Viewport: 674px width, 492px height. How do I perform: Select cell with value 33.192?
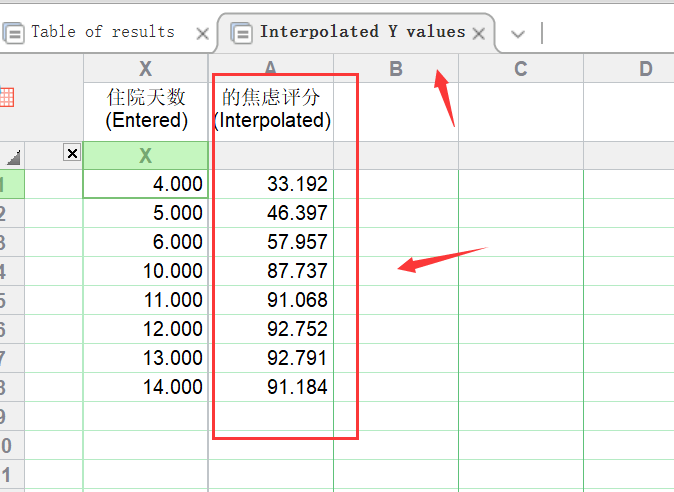[x=271, y=184]
